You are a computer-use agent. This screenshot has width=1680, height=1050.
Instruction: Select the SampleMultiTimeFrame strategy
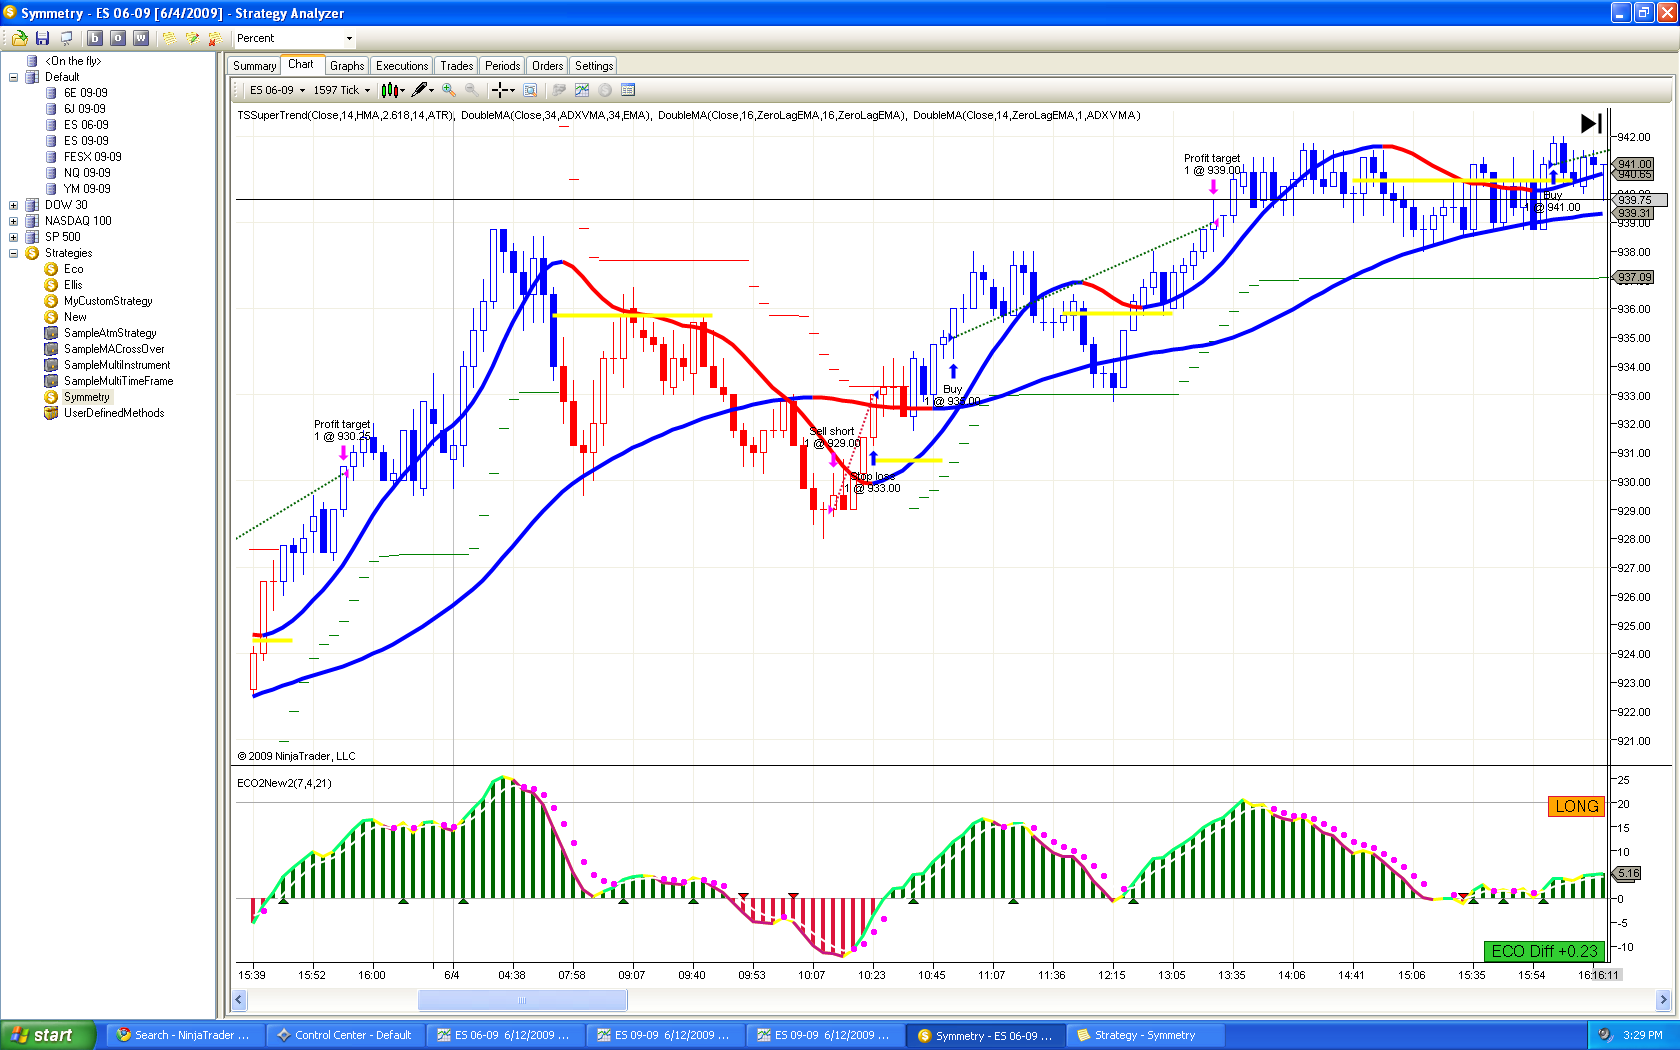pyautogui.click(x=118, y=381)
